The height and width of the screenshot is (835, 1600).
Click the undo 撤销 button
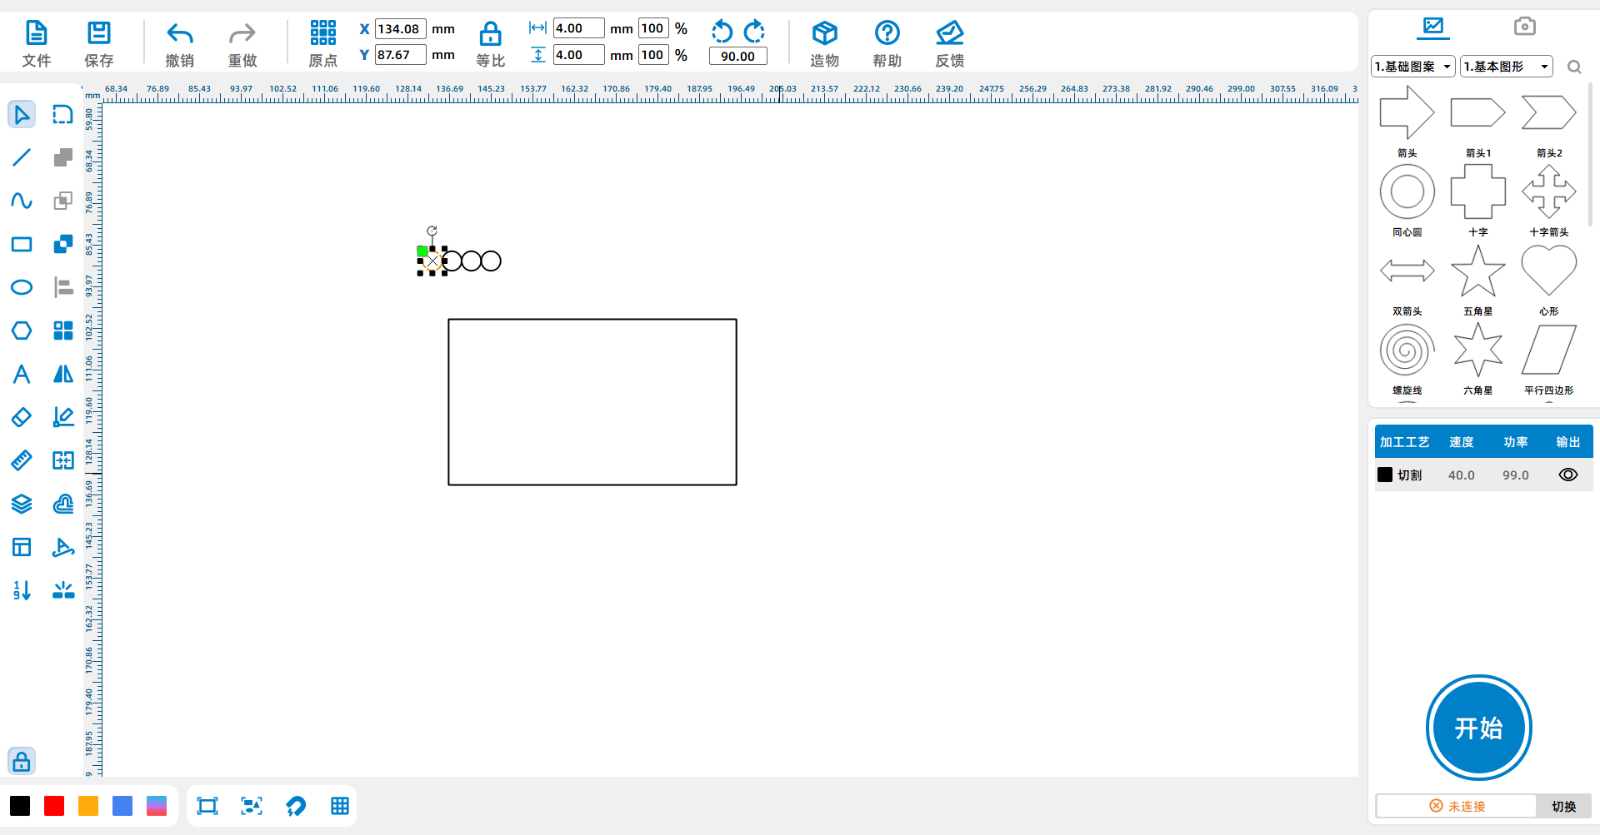[x=180, y=44]
